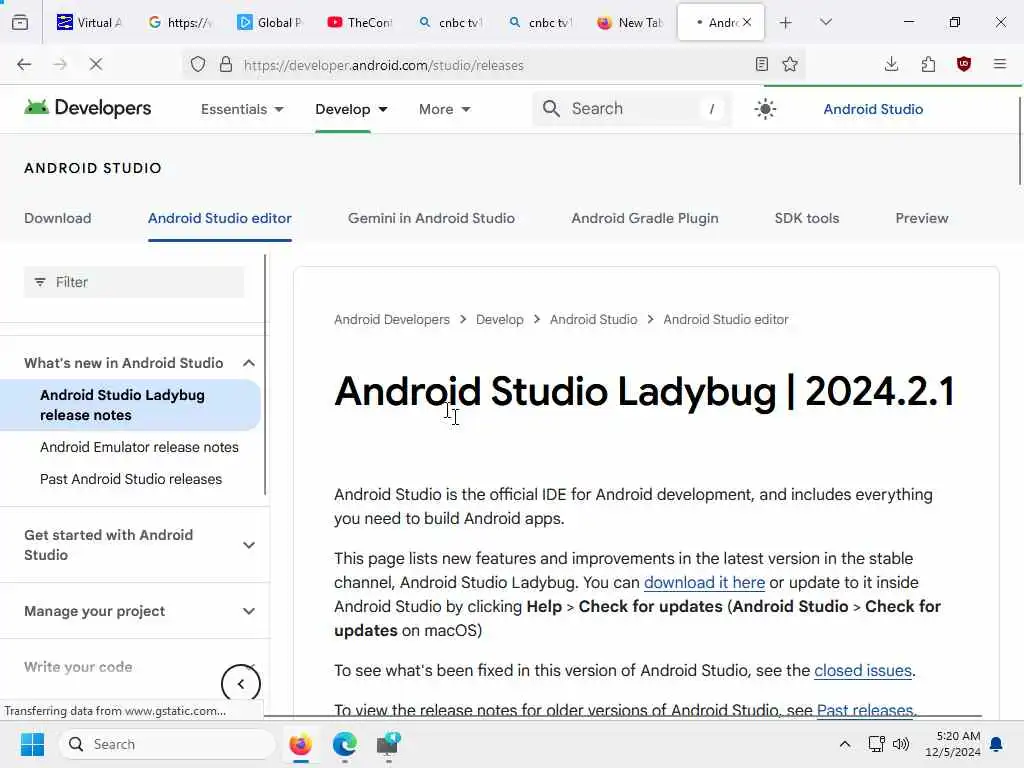
Task: Click the page vertical scrollbar
Action: (1019, 140)
